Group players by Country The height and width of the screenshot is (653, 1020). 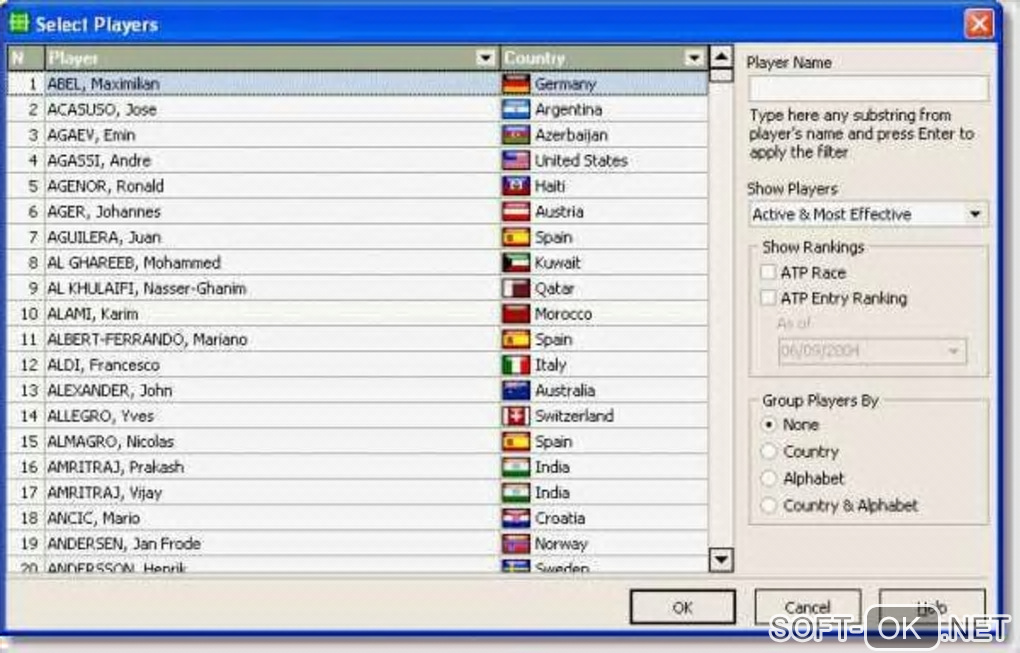769,451
